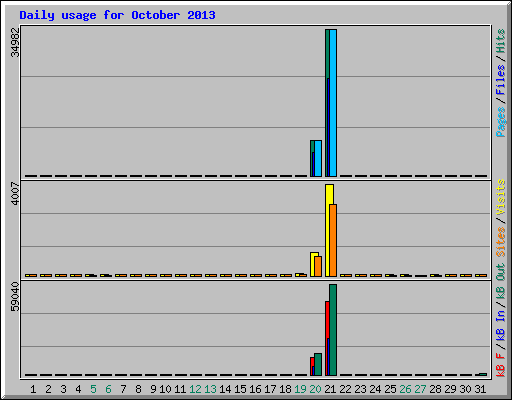Click day label 14 on the x-axis

[x=225, y=389]
